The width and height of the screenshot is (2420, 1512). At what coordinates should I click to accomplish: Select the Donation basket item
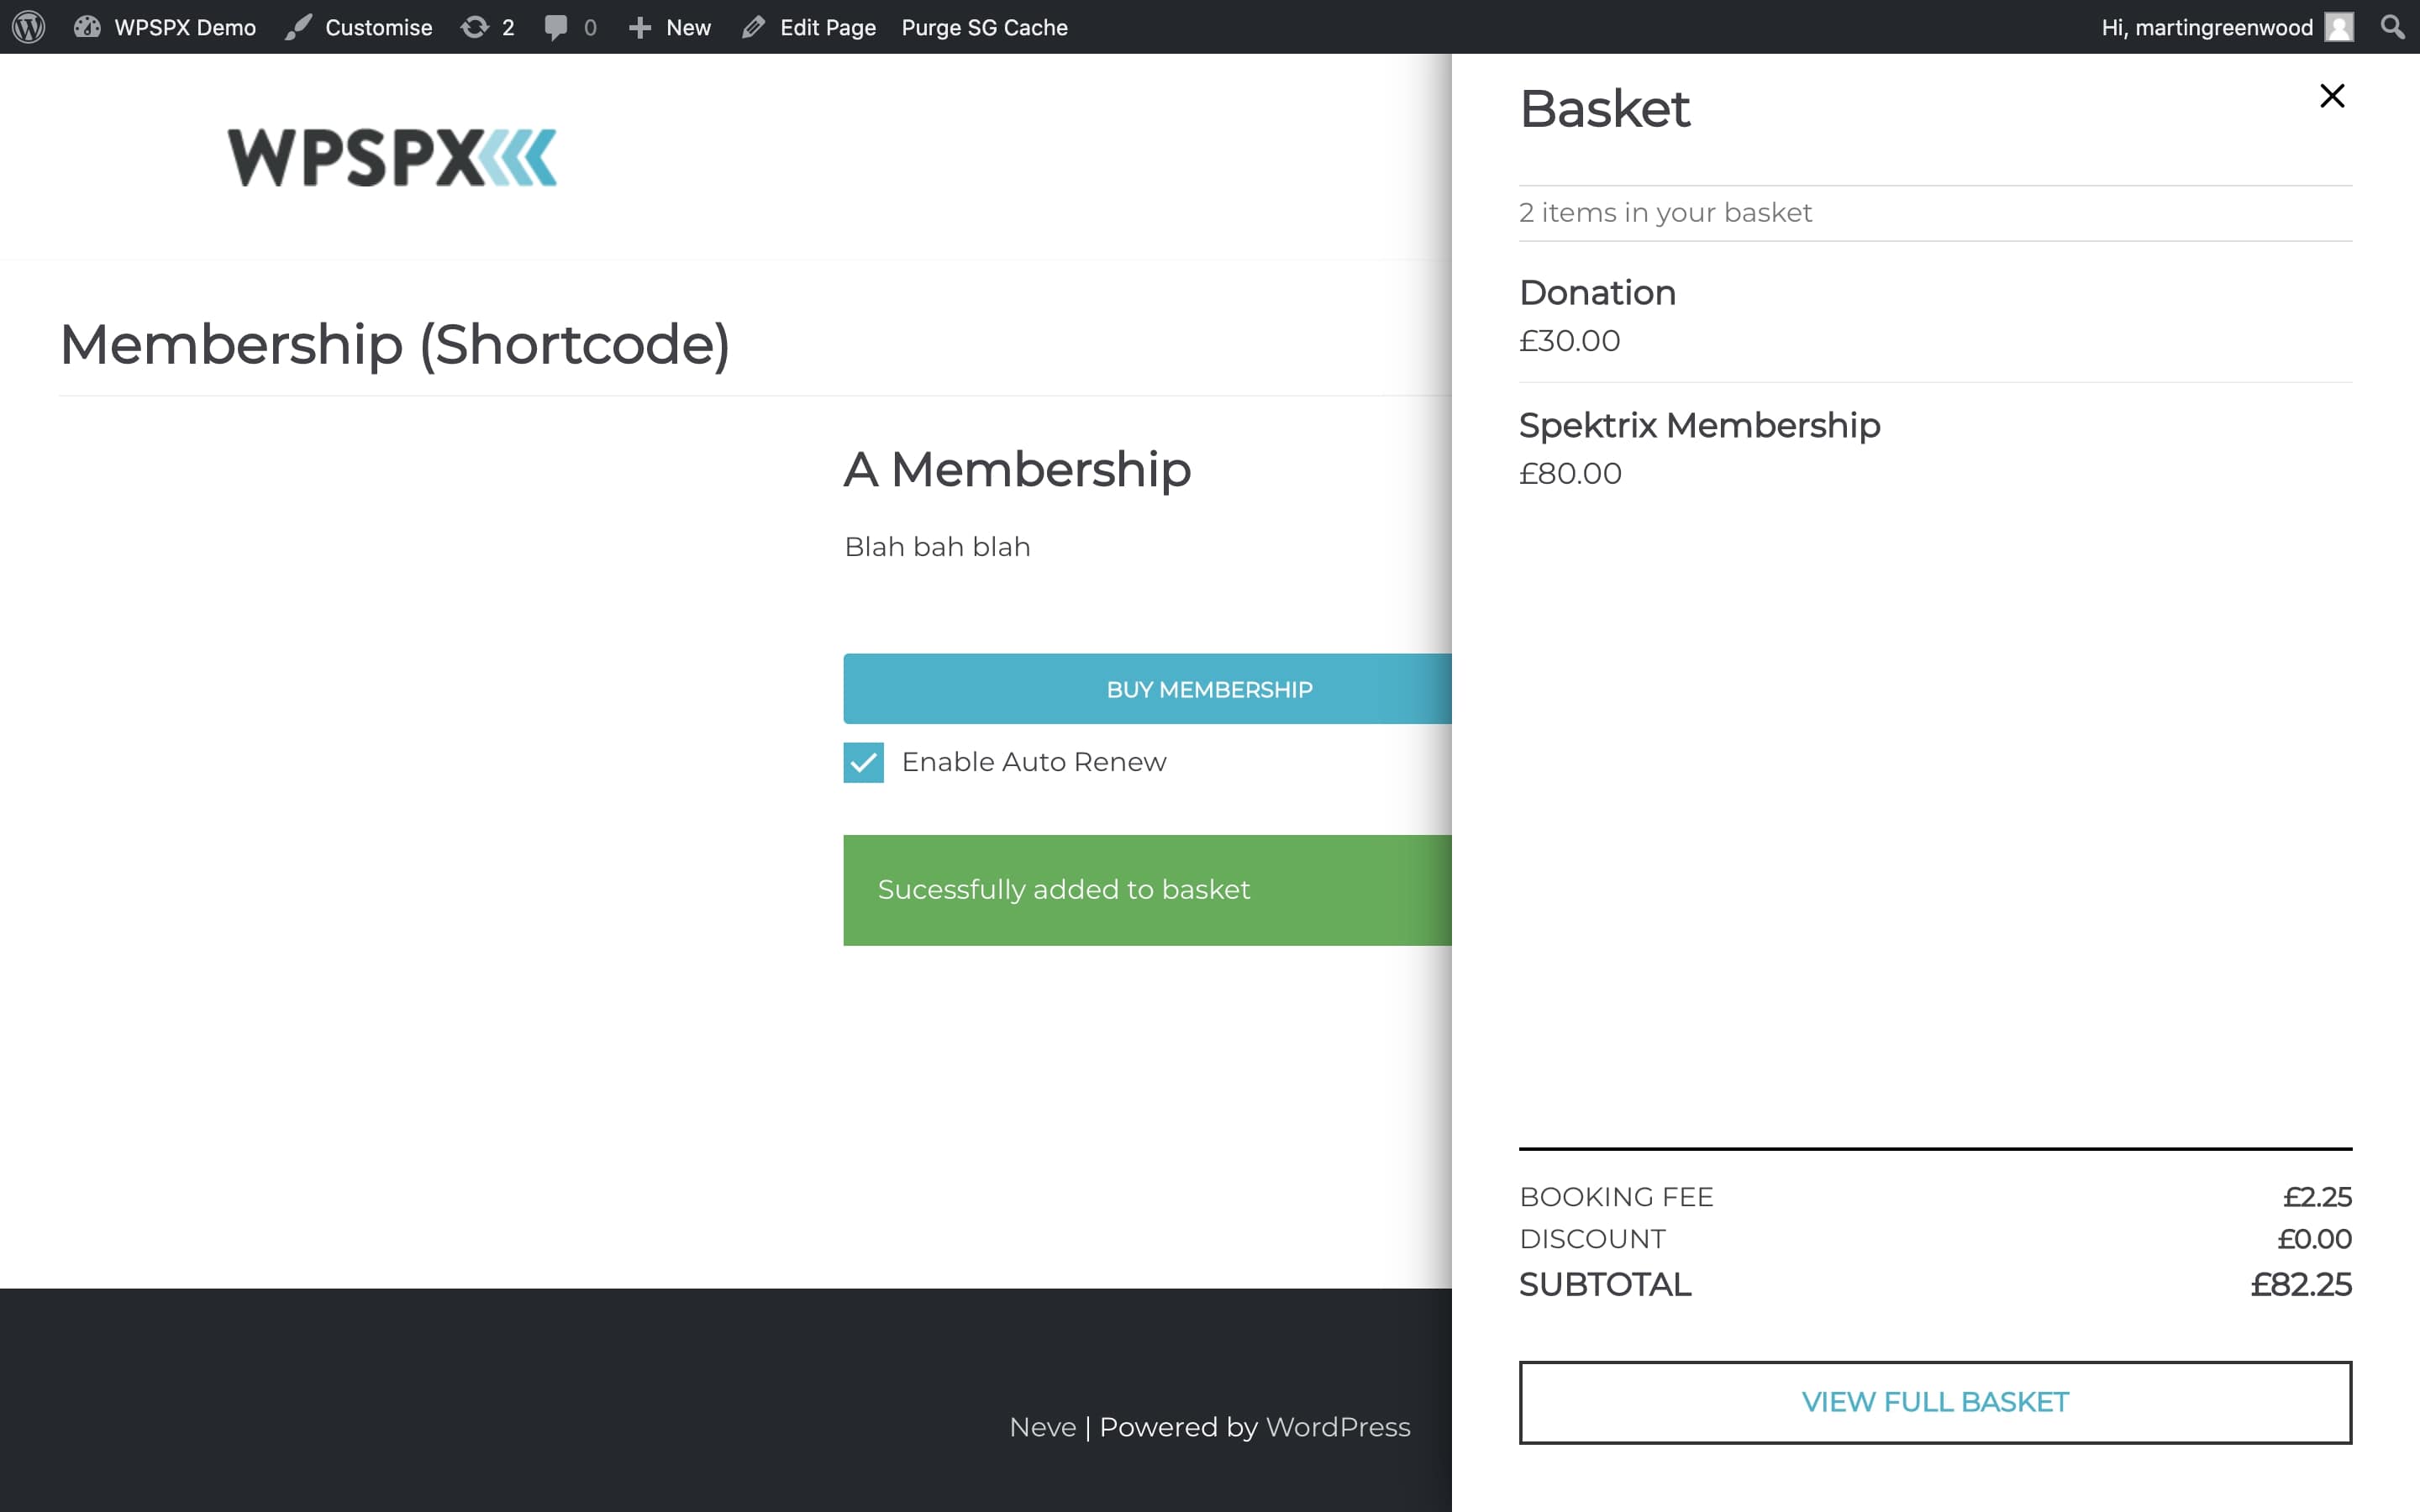1597,293
